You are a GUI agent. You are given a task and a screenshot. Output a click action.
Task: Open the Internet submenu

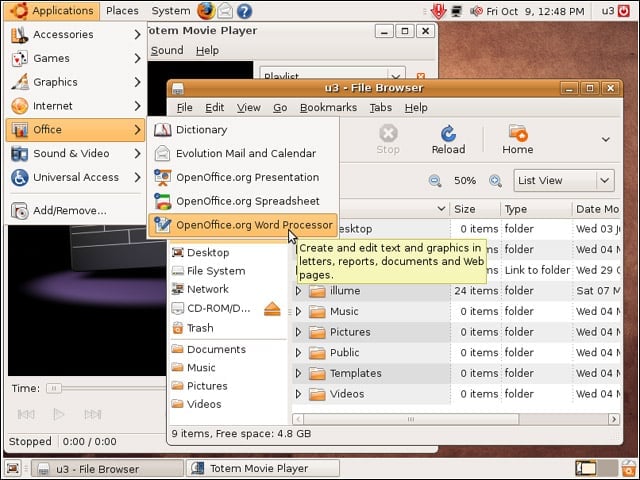pos(76,106)
